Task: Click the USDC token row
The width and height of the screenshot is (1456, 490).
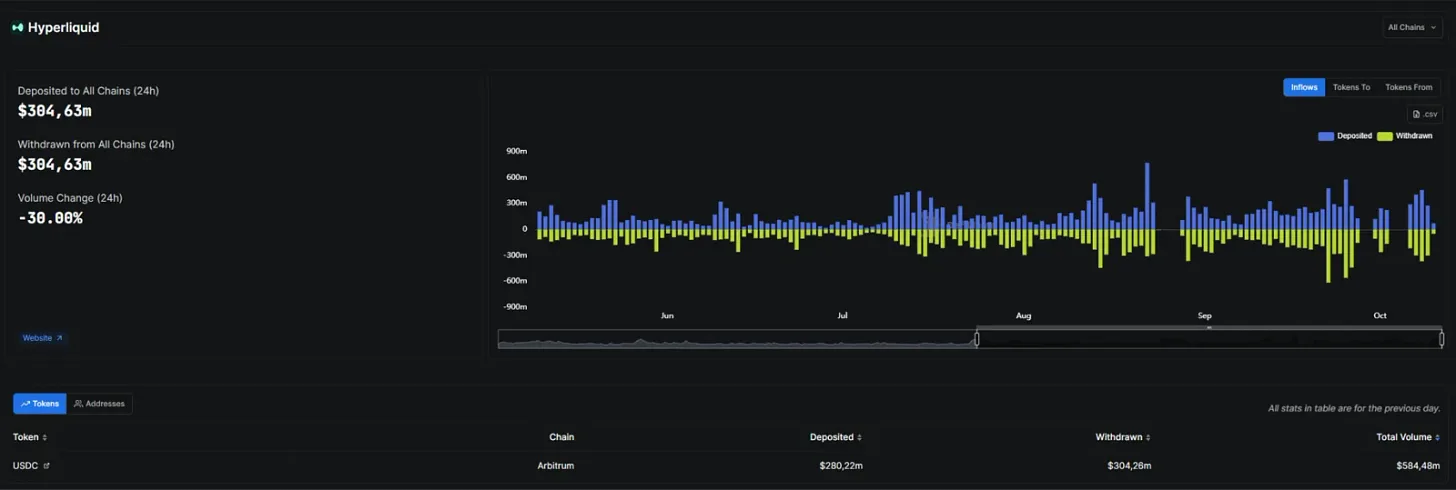Action: (x=728, y=466)
